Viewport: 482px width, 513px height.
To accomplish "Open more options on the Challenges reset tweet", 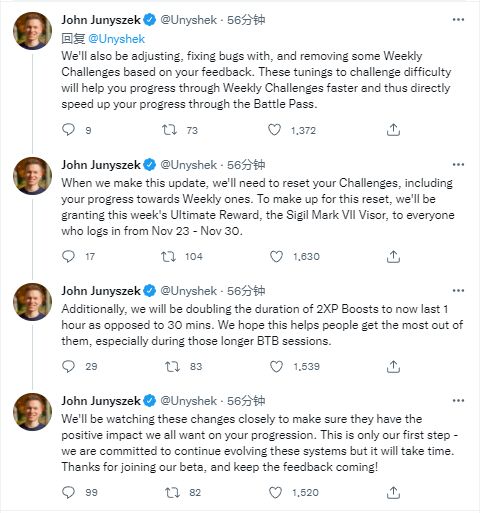I will click(x=458, y=164).
